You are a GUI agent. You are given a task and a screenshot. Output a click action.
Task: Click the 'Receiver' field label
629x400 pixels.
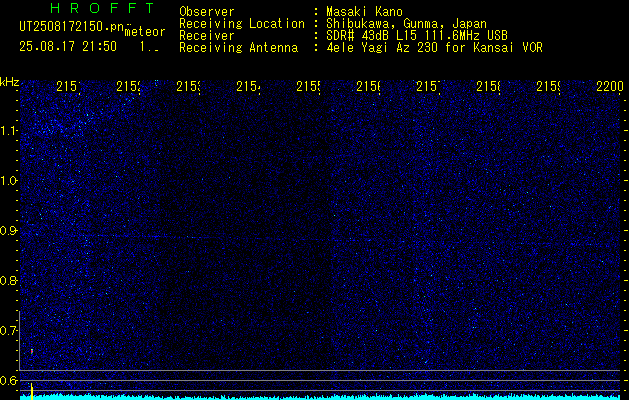(x=207, y=36)
